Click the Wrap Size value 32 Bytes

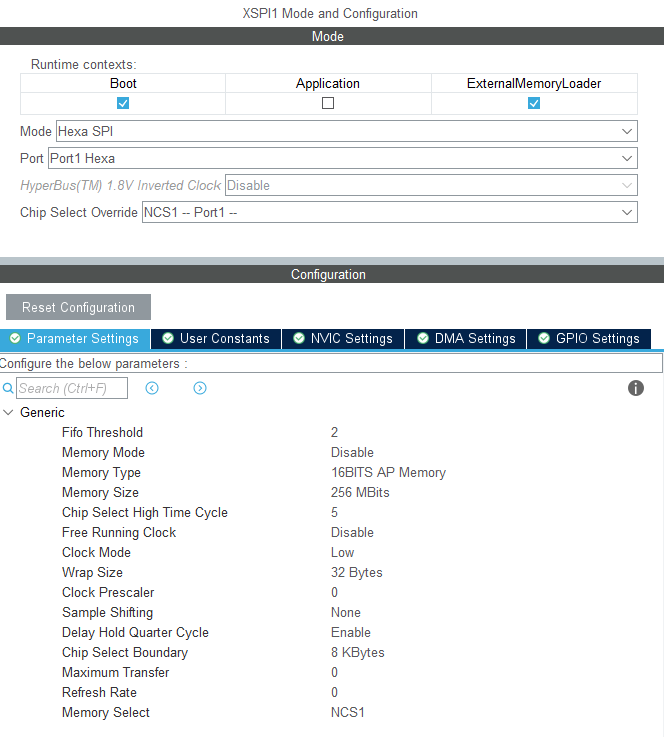point(357,572)
